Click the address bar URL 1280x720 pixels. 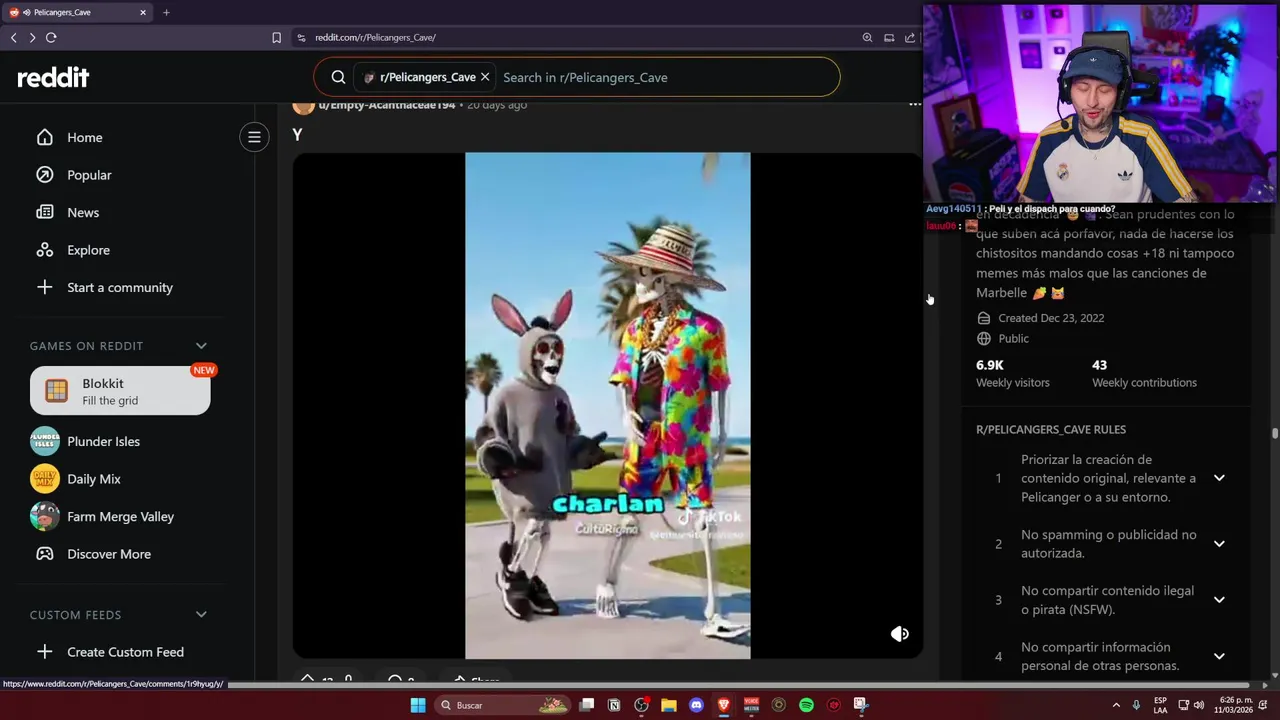(375, 37)
